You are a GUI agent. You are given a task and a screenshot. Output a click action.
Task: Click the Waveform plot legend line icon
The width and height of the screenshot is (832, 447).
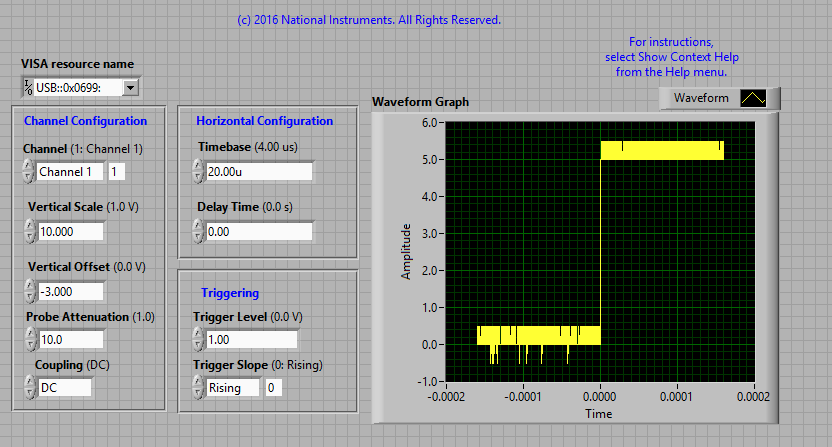(752, 98)
